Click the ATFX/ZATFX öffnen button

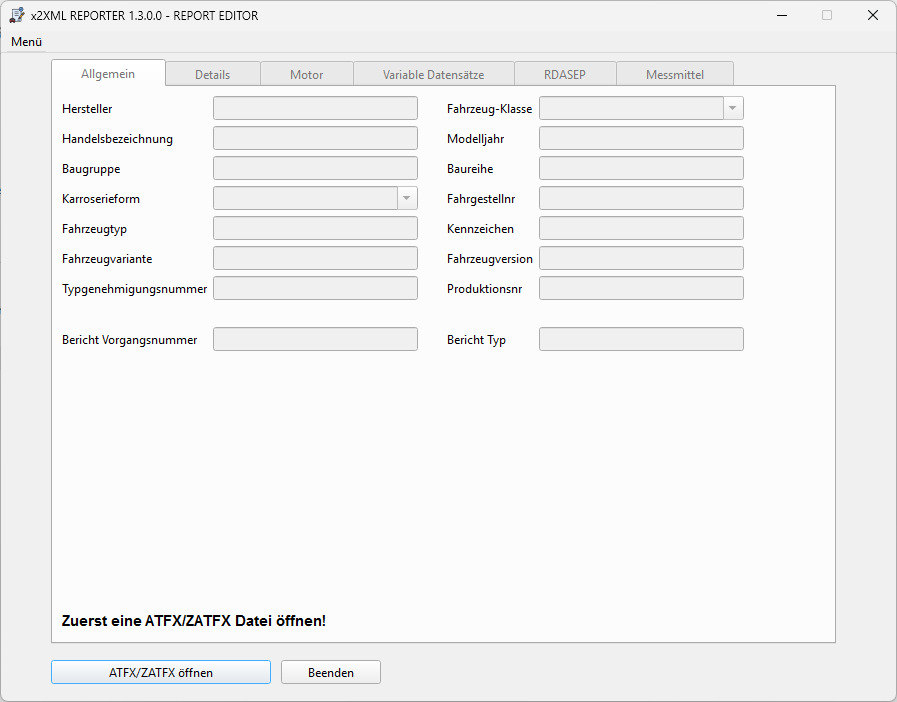pyautogui.click(x=161, y=672)
